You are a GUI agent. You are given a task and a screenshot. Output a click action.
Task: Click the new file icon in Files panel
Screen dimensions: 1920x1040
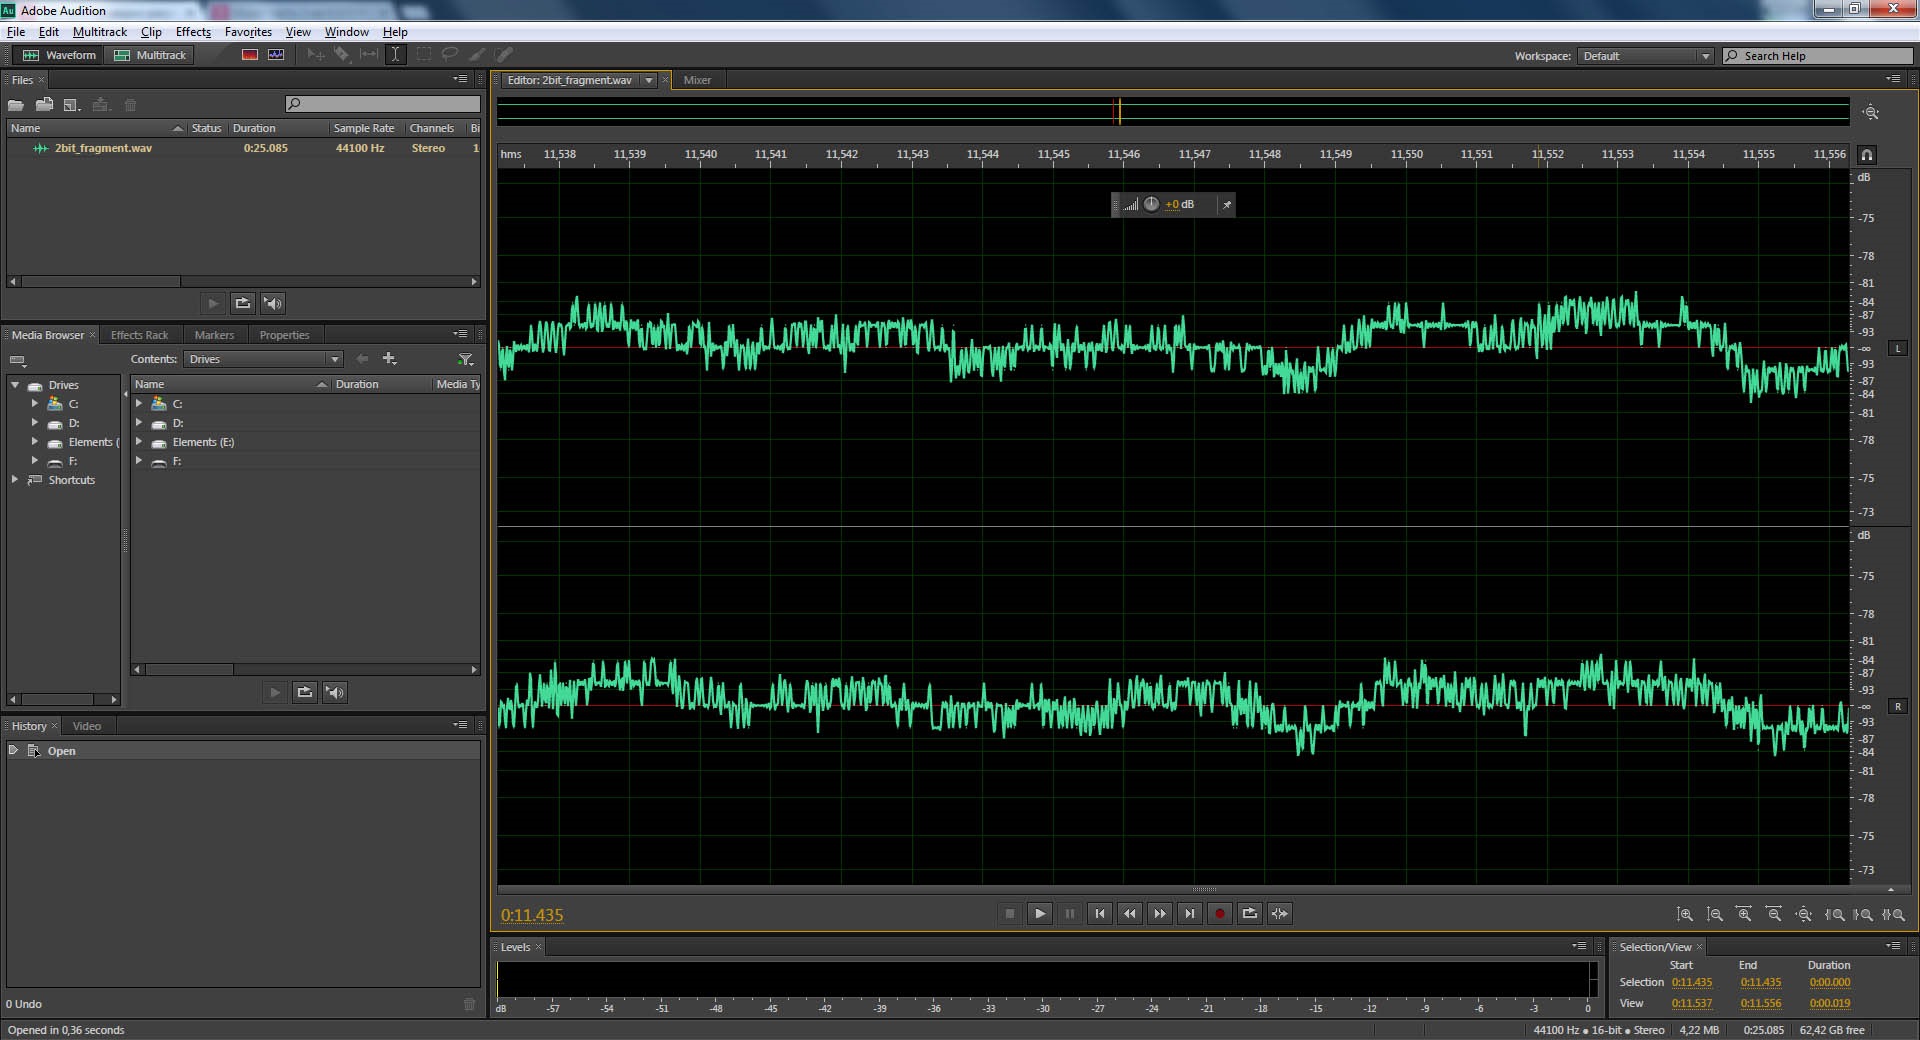72,105
